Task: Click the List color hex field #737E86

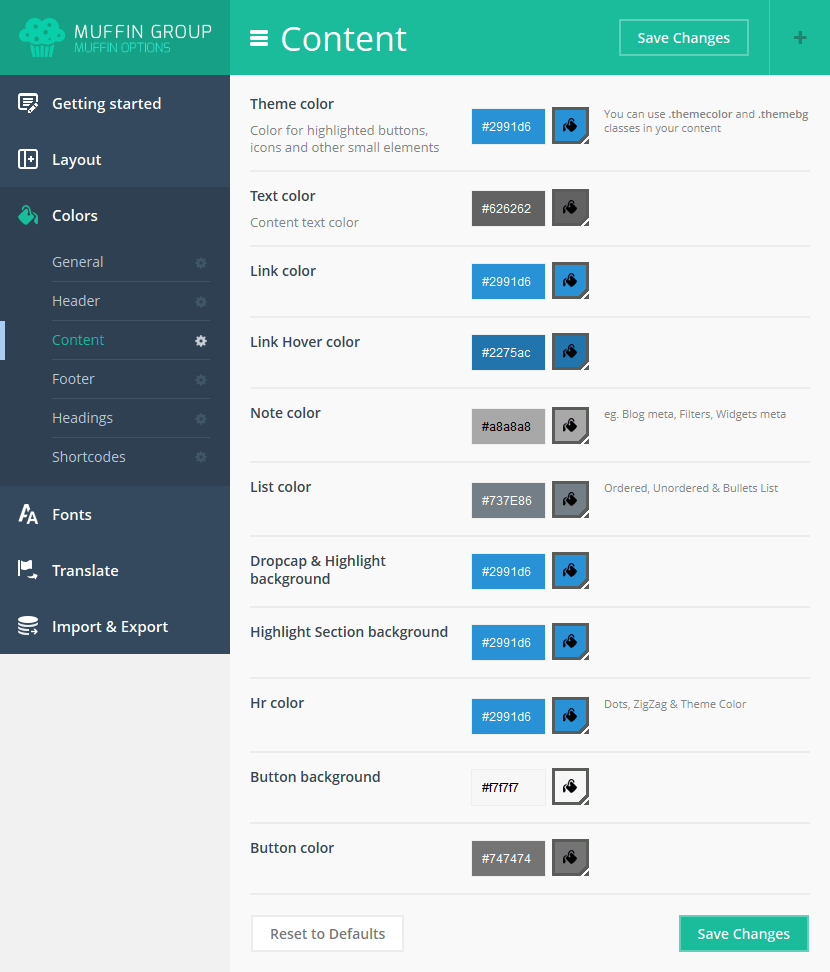Action: (508, 500)
